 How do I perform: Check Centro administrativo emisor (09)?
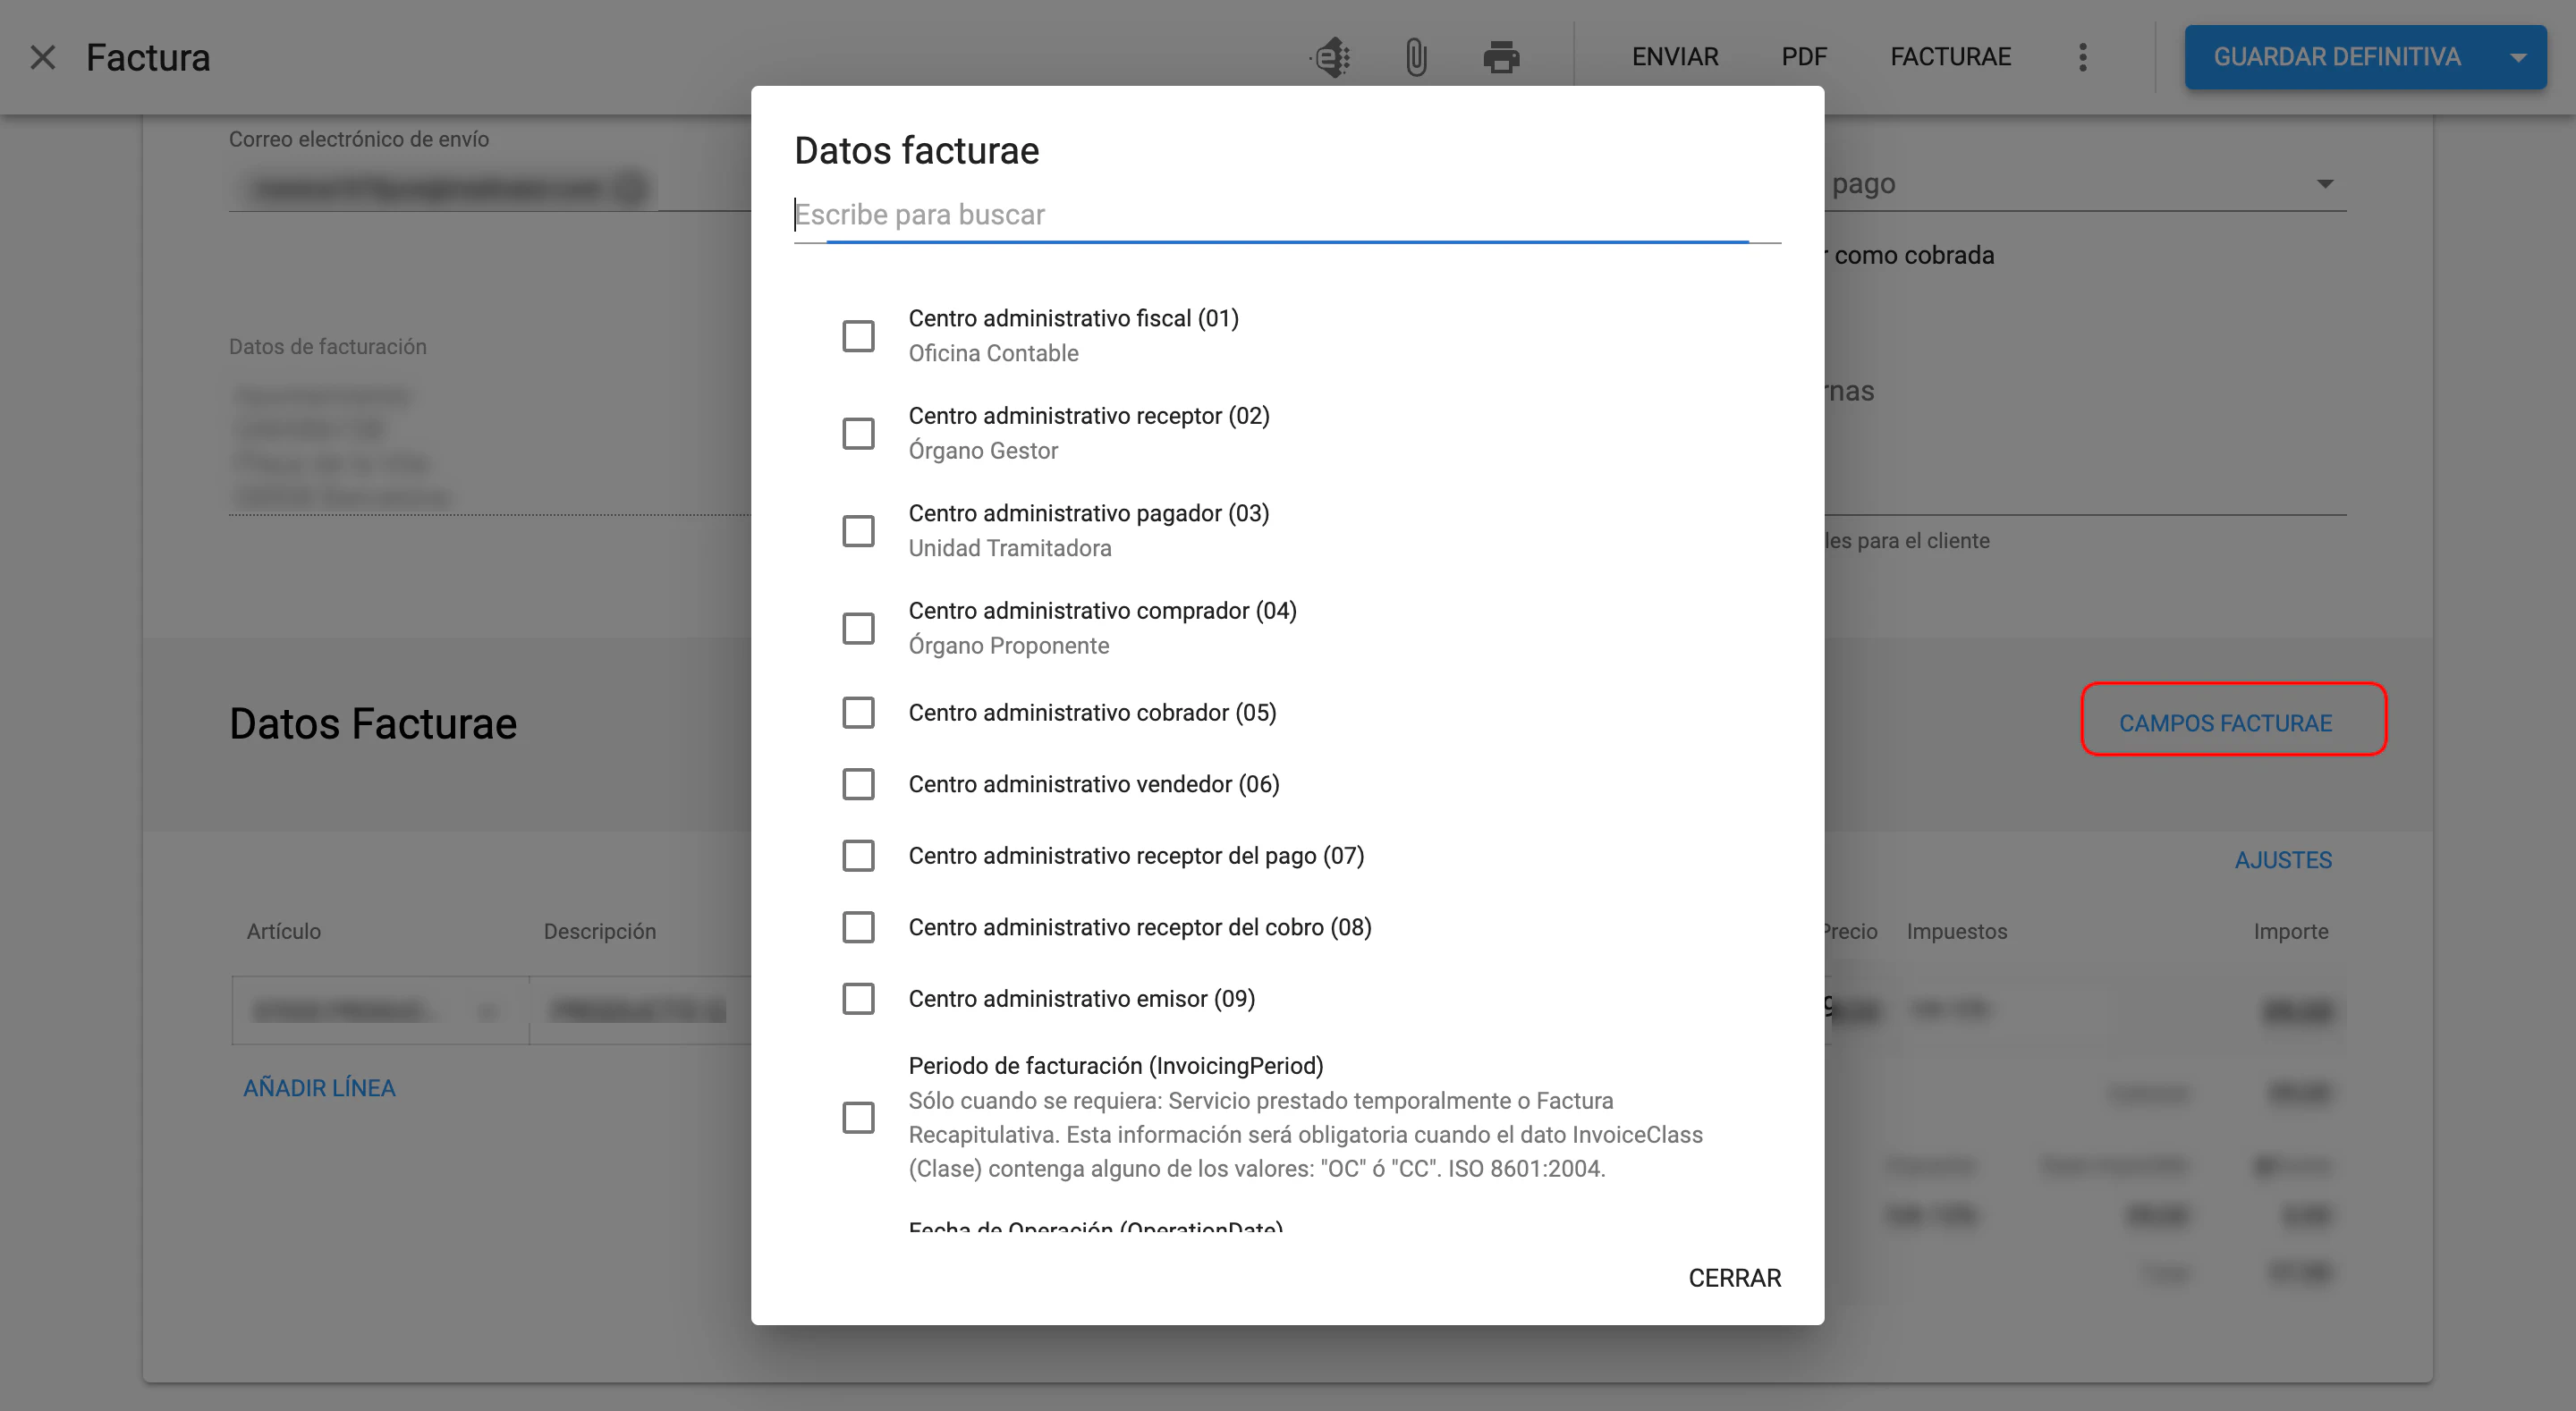point(858,999)
